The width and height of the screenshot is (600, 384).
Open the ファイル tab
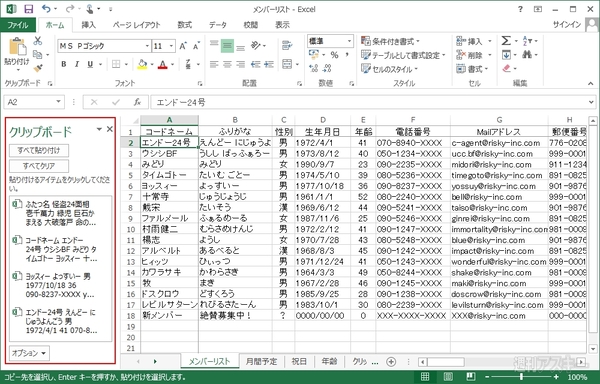click(x=18, y=25)
